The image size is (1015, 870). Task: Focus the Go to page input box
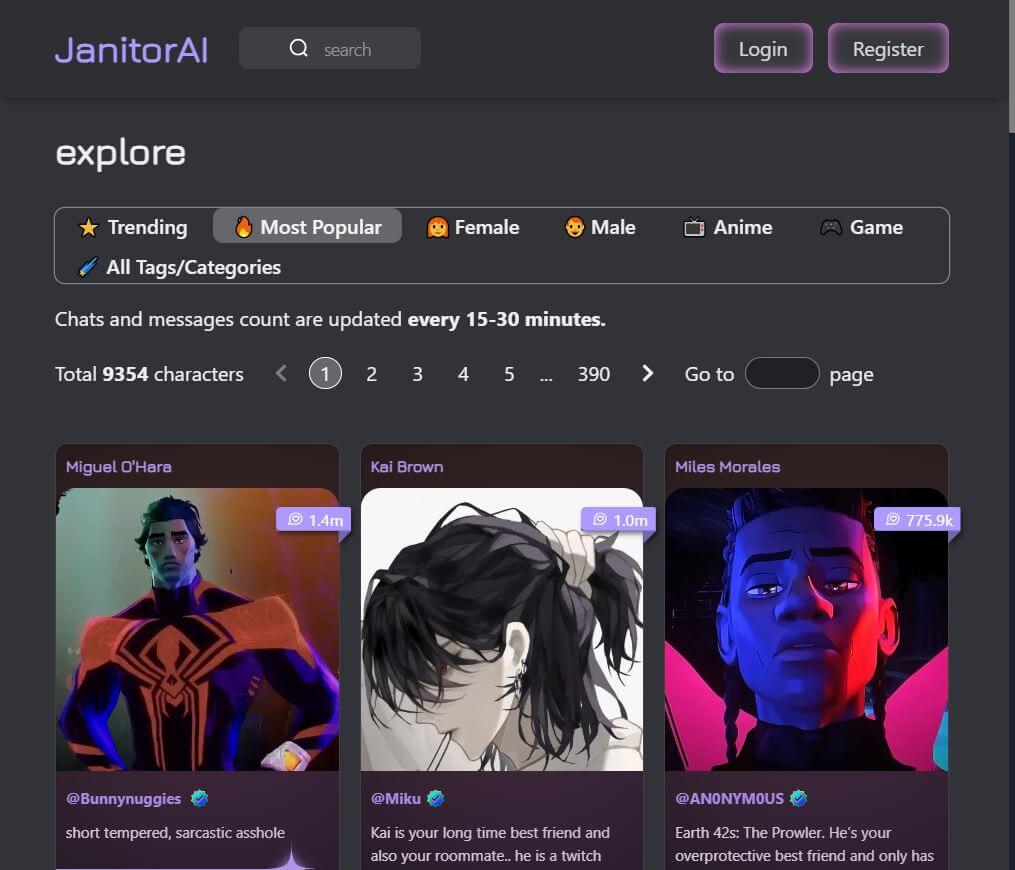click(782, 374)
